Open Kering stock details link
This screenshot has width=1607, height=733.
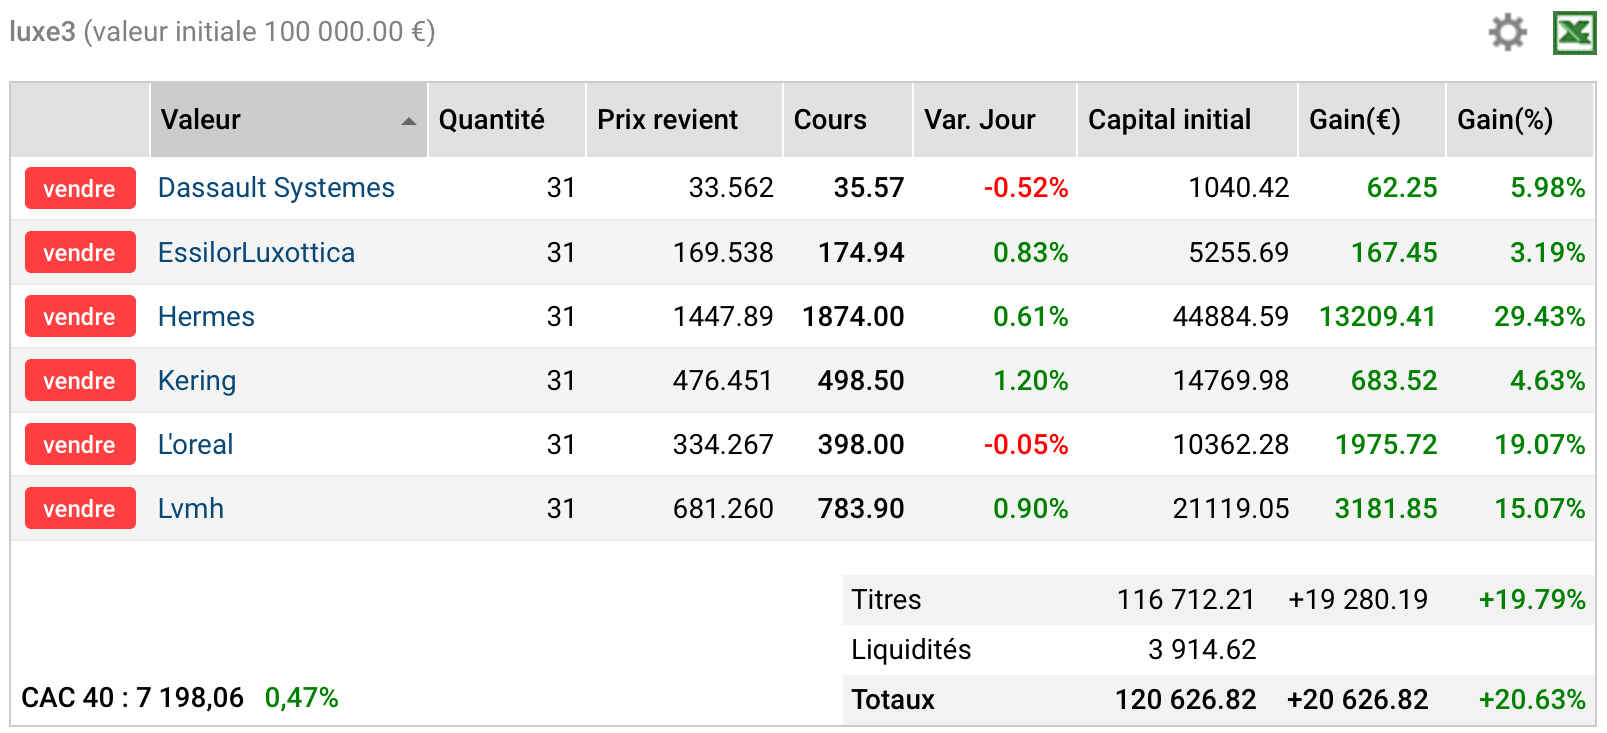197,381
